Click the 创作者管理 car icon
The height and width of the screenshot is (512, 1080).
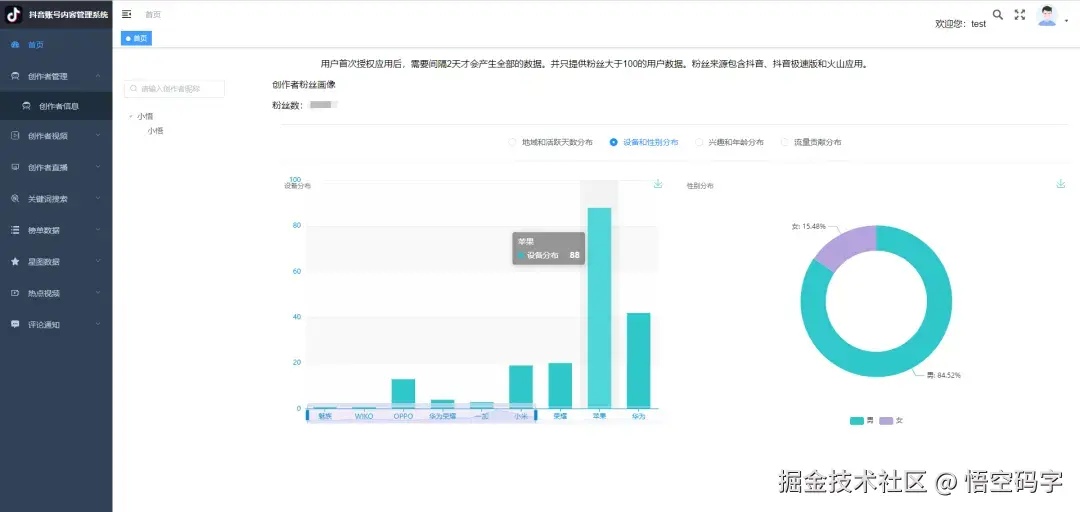pyautogui.click(x=15, y=76)
